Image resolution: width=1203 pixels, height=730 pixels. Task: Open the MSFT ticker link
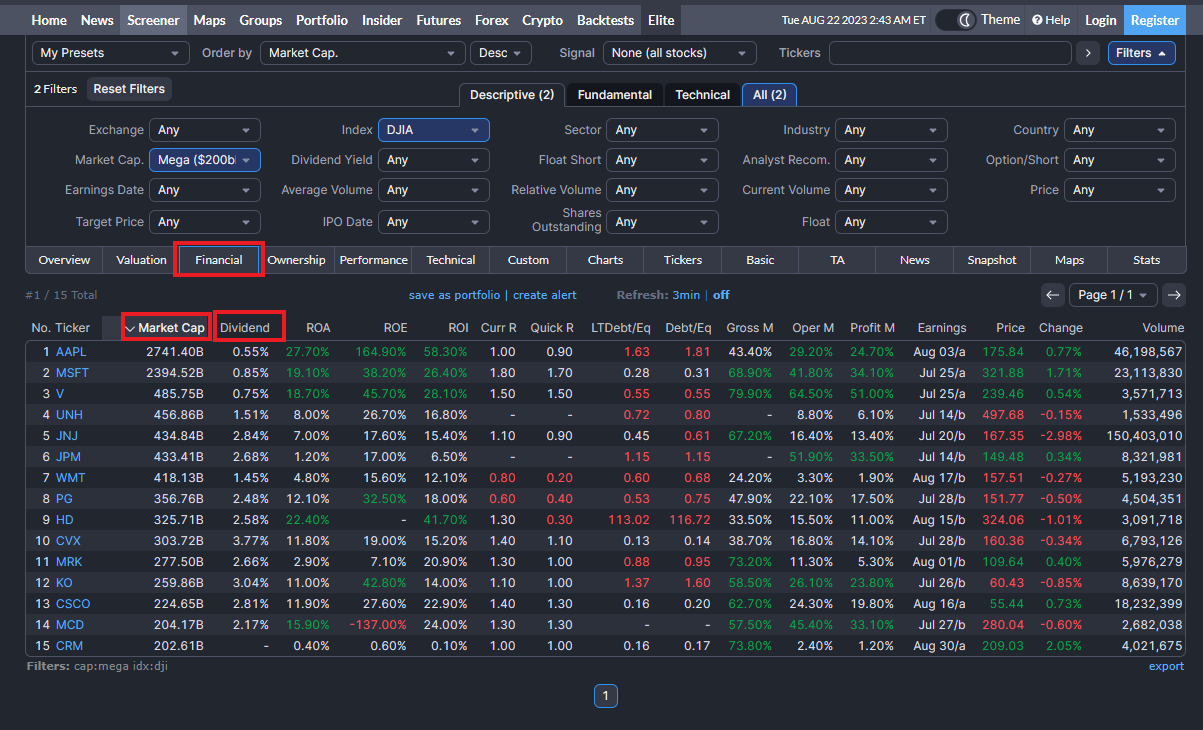point(72,373)
